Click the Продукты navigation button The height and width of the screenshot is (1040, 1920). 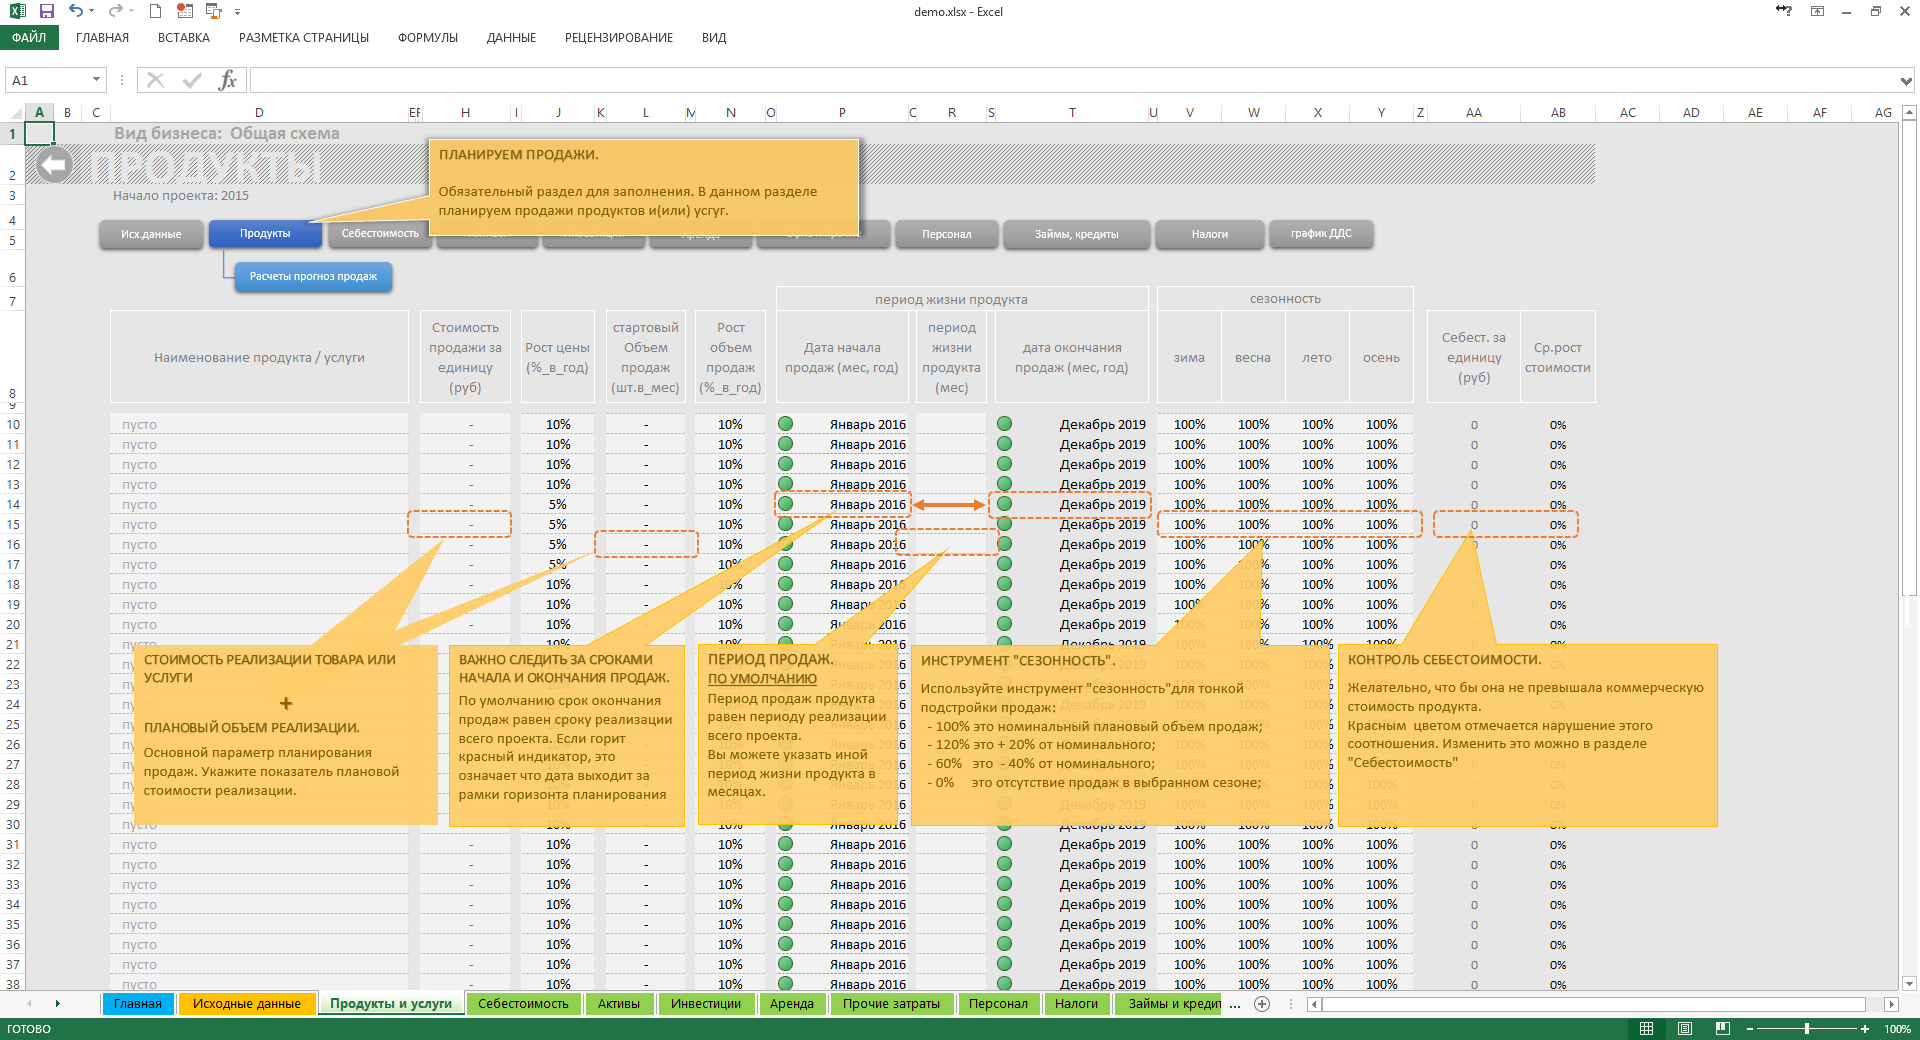point(265,234)
